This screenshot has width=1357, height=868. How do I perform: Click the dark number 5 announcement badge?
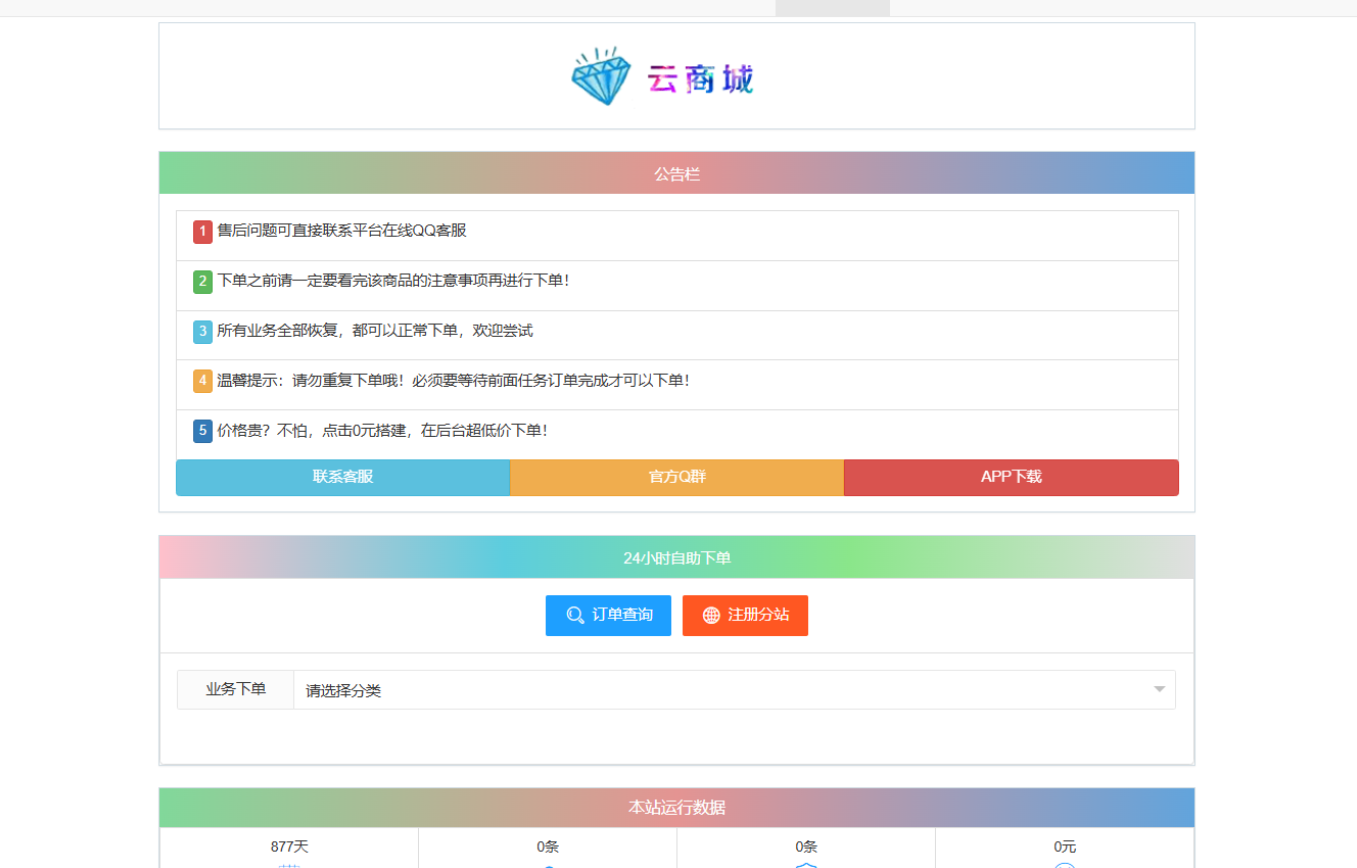click(x=201, y=430)
